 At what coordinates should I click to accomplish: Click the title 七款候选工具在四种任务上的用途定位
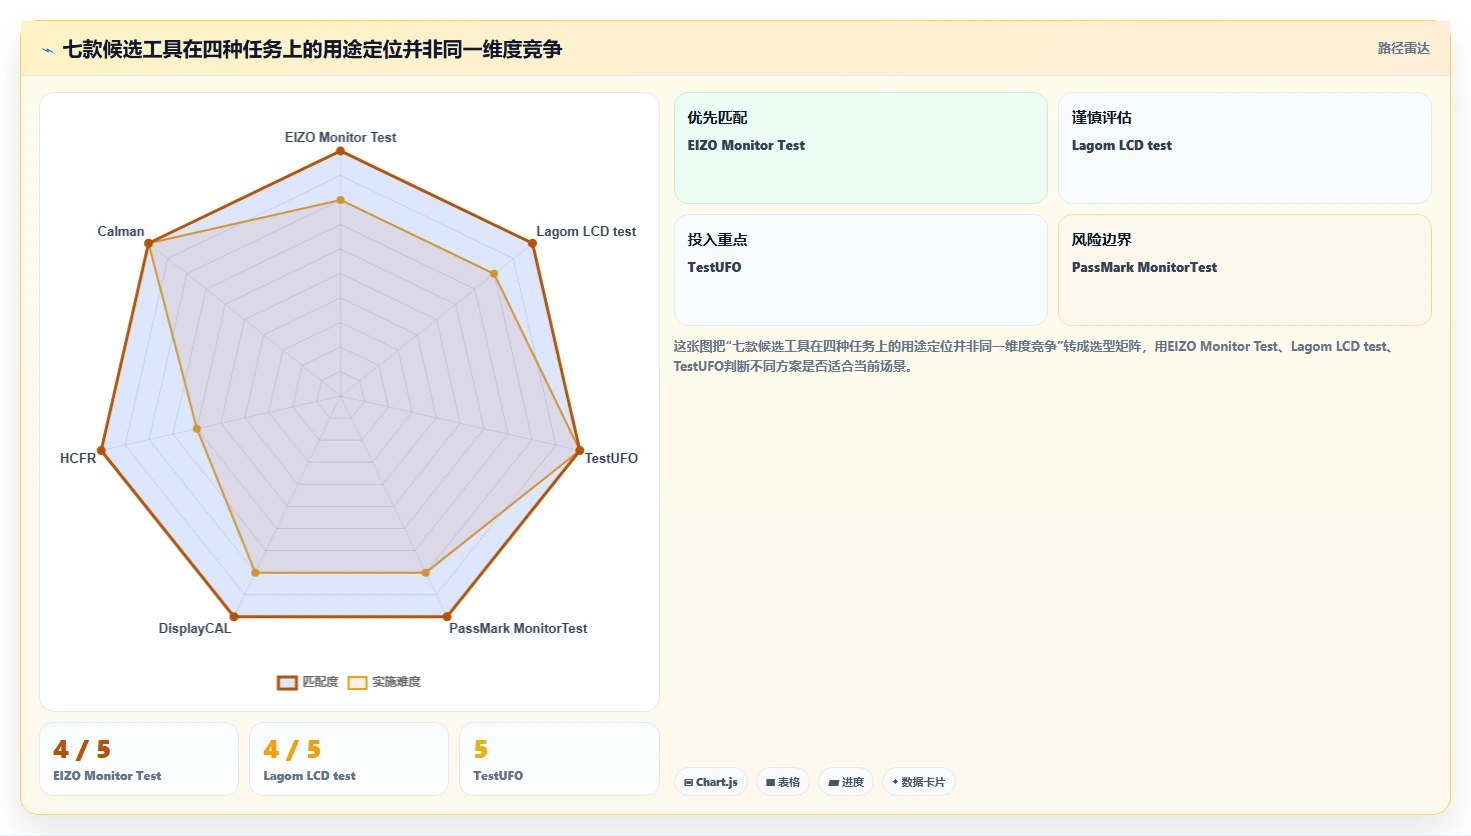click(x=312, y=49)
